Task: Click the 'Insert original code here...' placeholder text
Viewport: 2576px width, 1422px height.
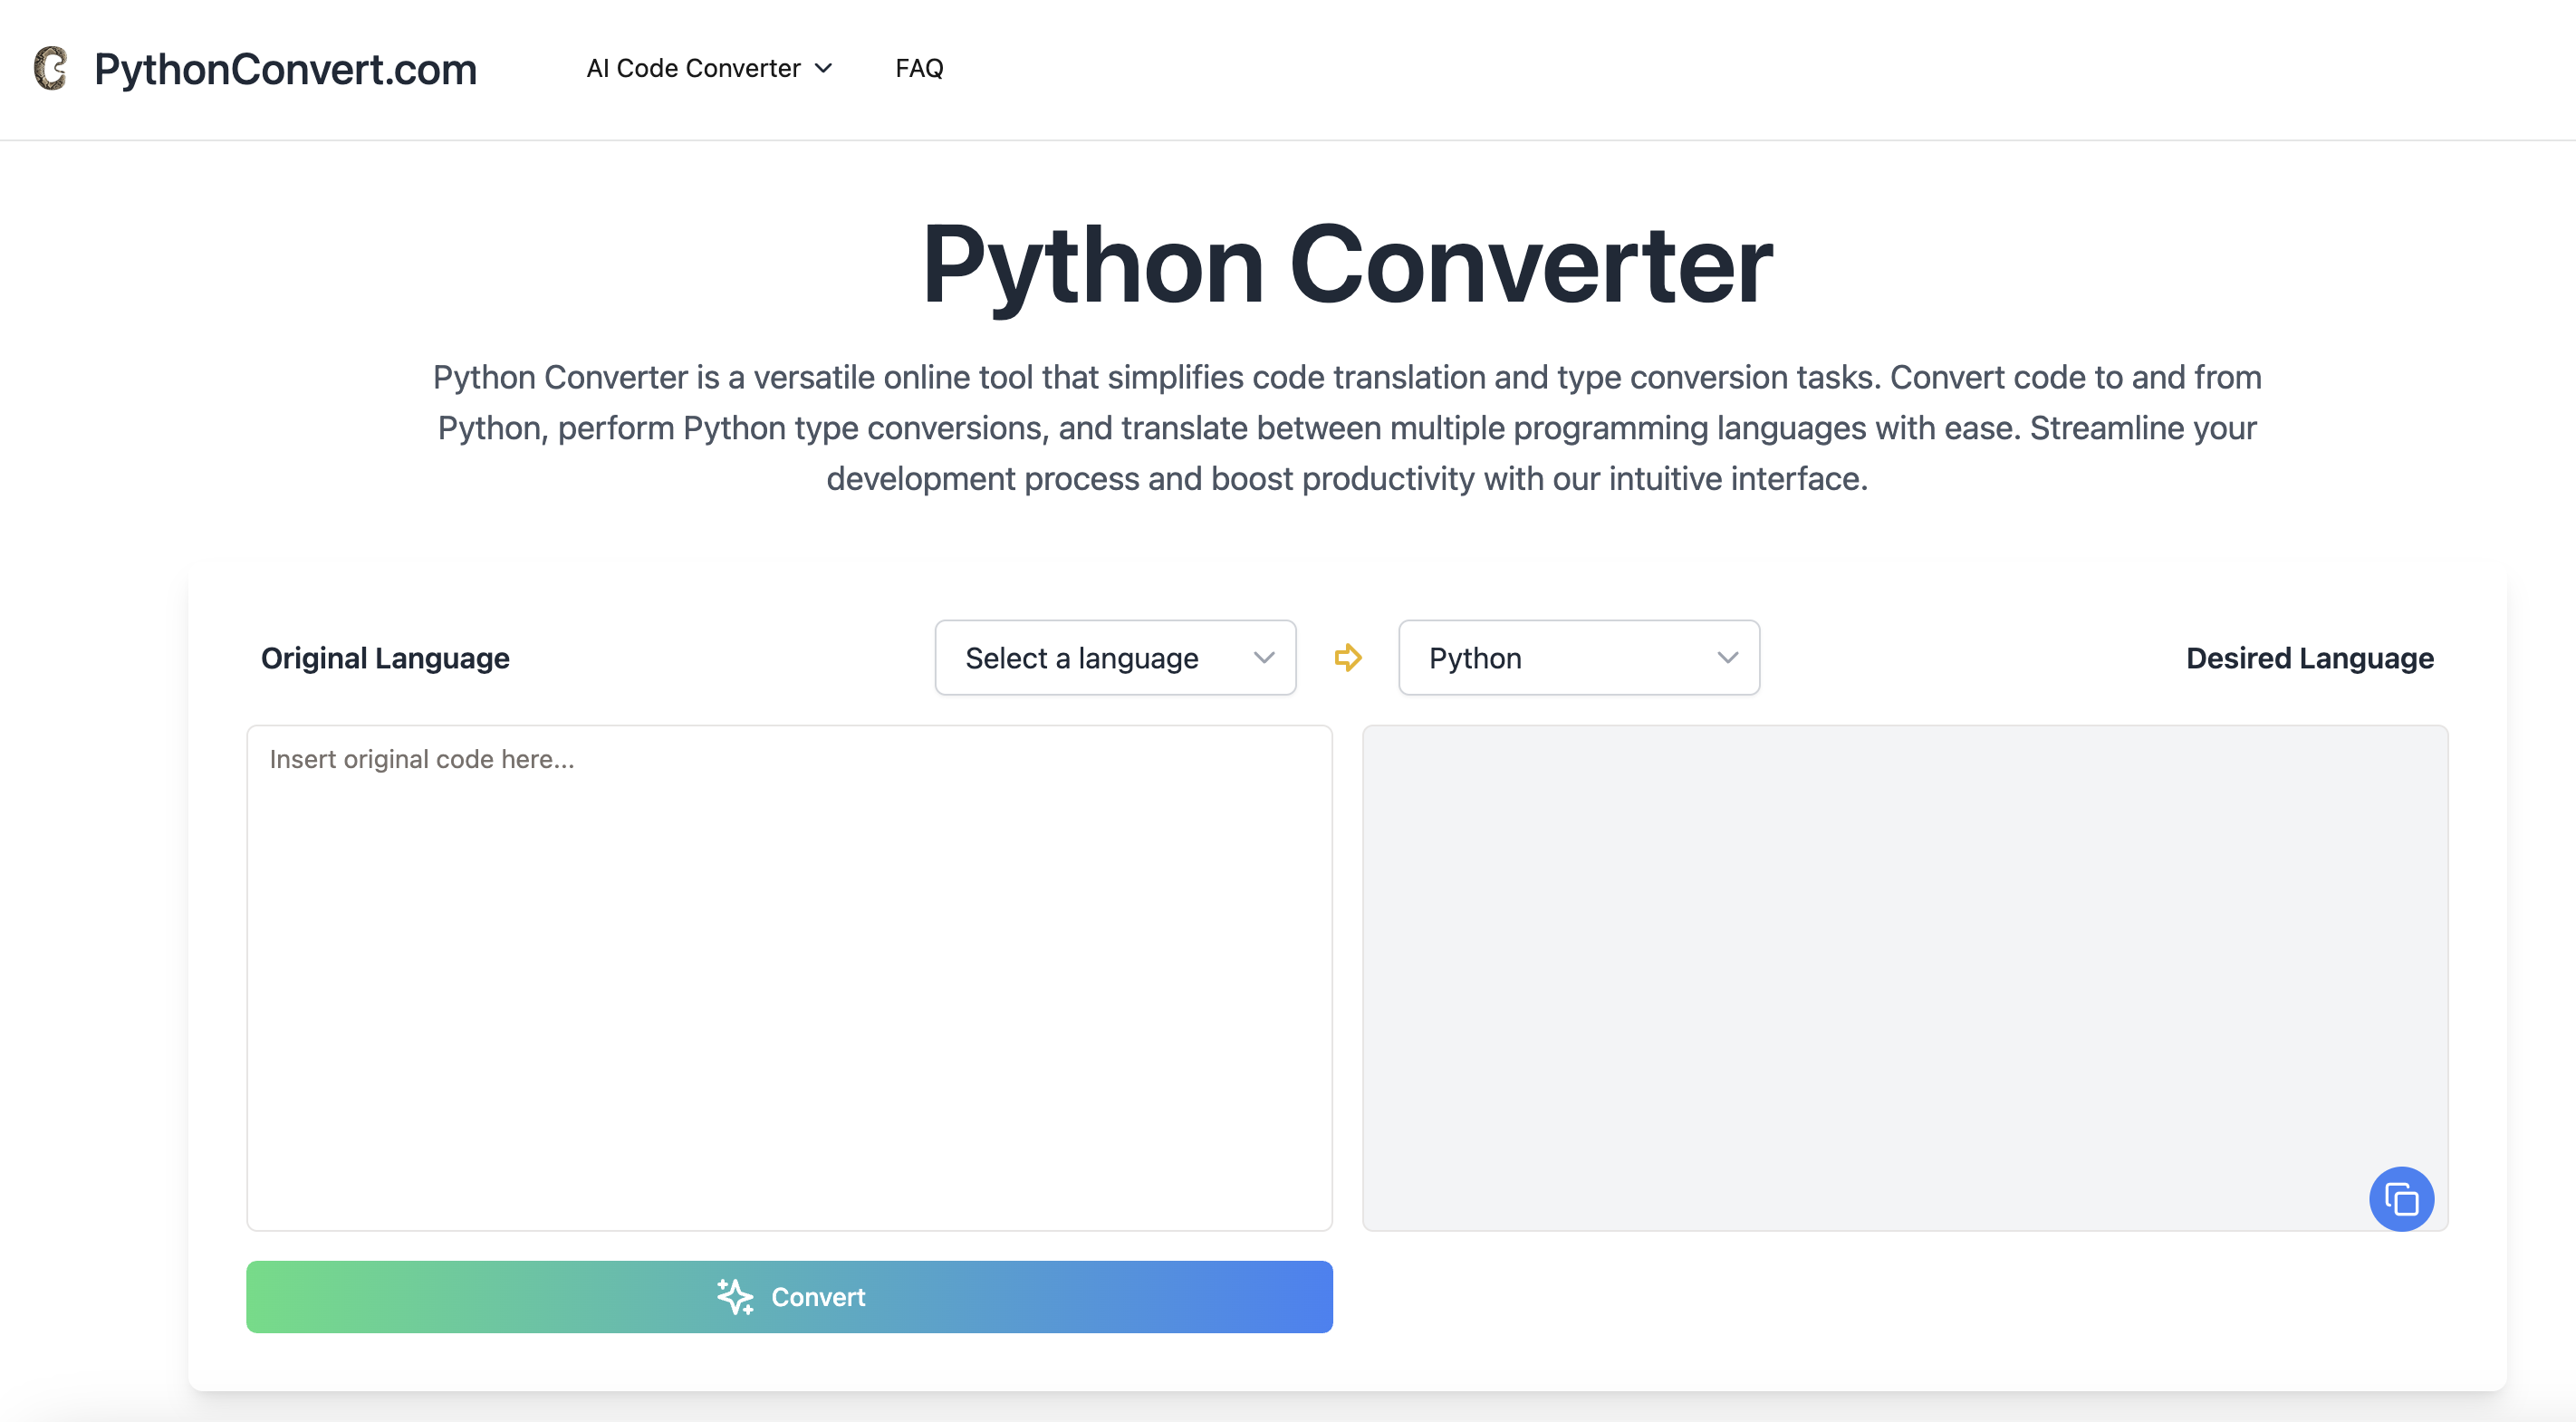Action: 421,759
